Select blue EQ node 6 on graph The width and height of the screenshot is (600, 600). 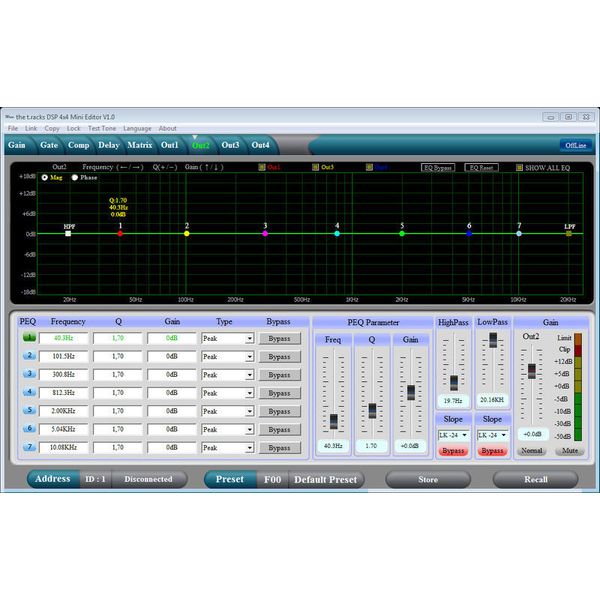(469, 233)
